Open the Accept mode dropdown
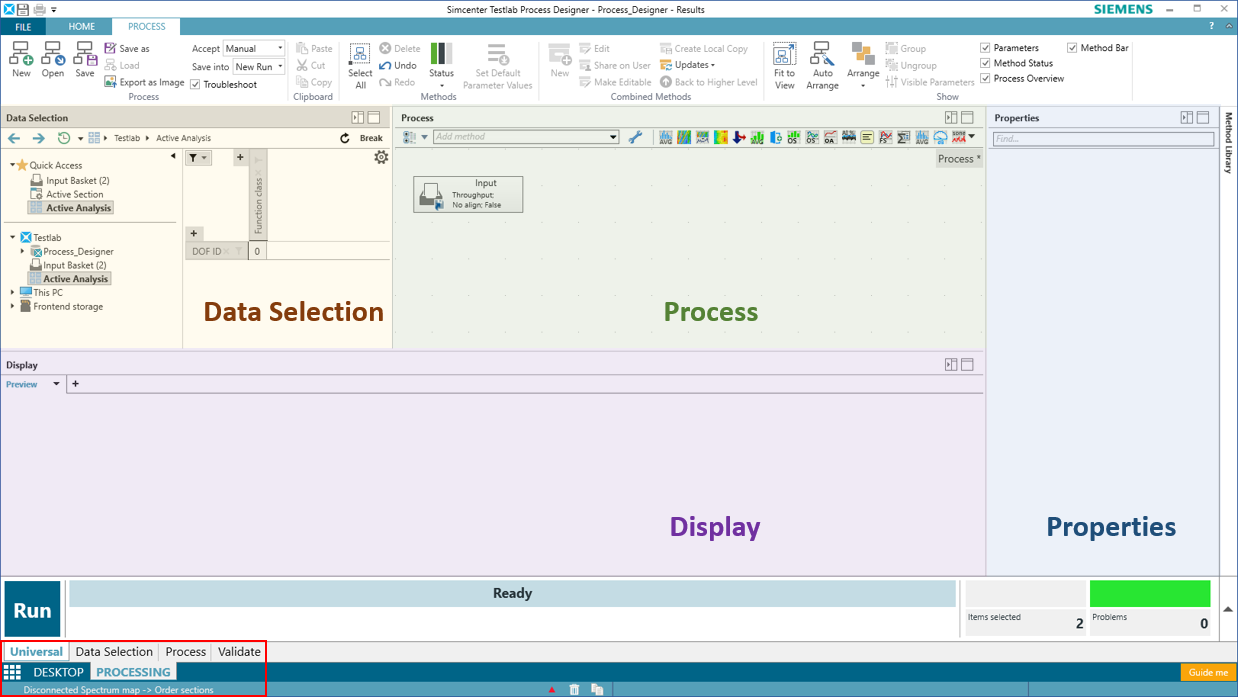The width and height of the screenshot is (1238, 697). click(254, 48)
